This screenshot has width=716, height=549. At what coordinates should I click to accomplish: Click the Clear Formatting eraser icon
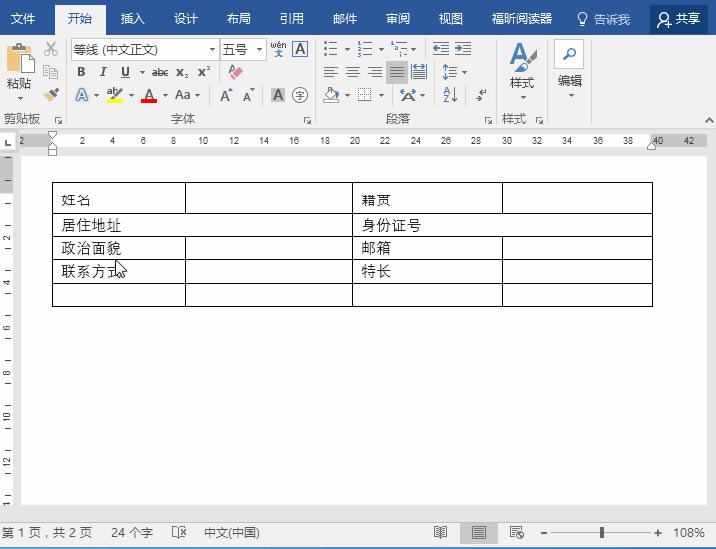click(236, 72)
